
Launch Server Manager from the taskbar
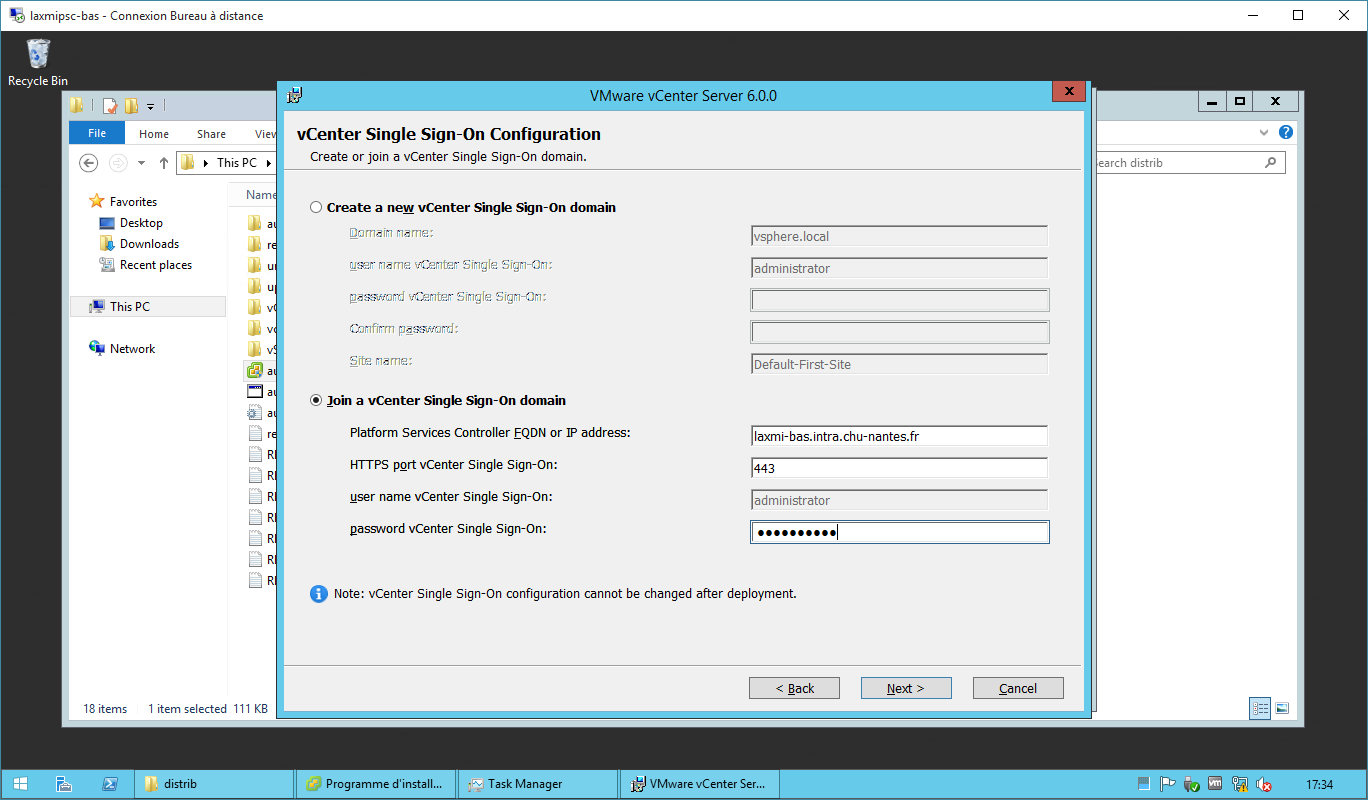(x=64, y=784)
